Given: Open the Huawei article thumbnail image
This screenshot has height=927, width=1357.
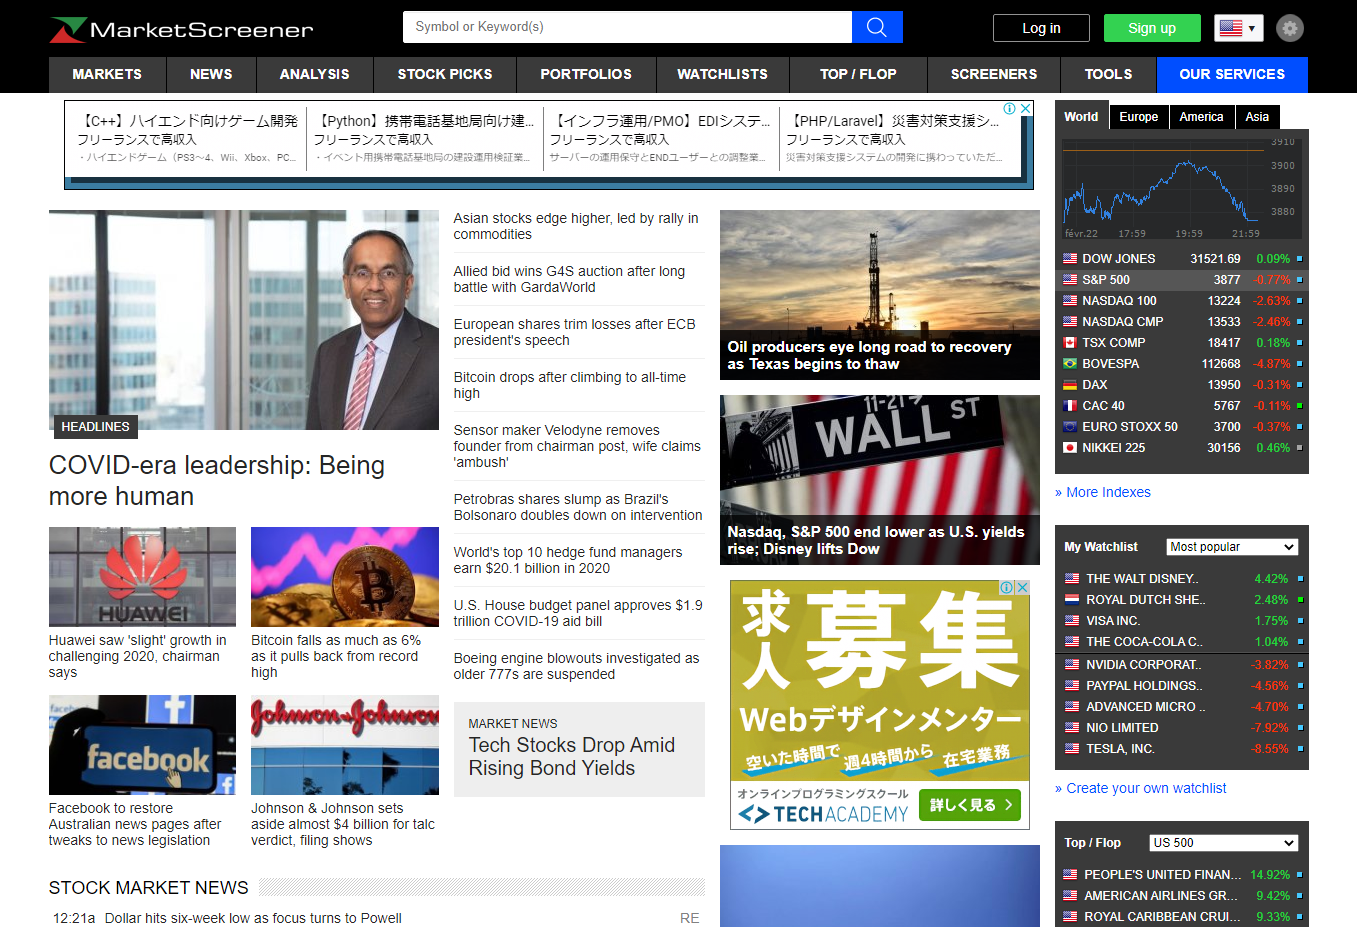Looking at the screenshot, I should [142, 577].
